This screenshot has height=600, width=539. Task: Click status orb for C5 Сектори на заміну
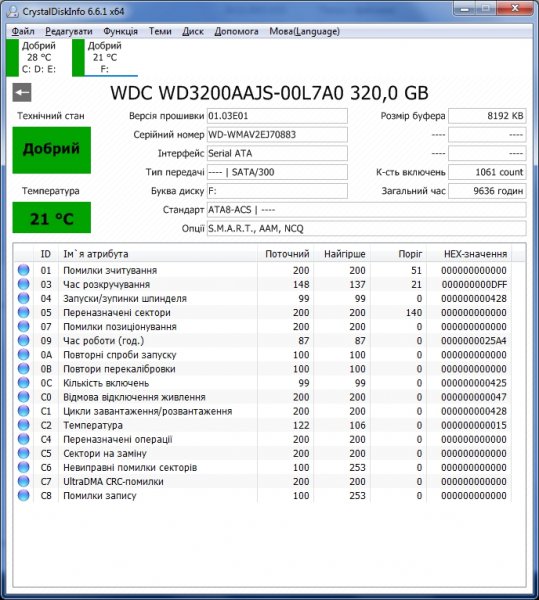pos(23,453)
